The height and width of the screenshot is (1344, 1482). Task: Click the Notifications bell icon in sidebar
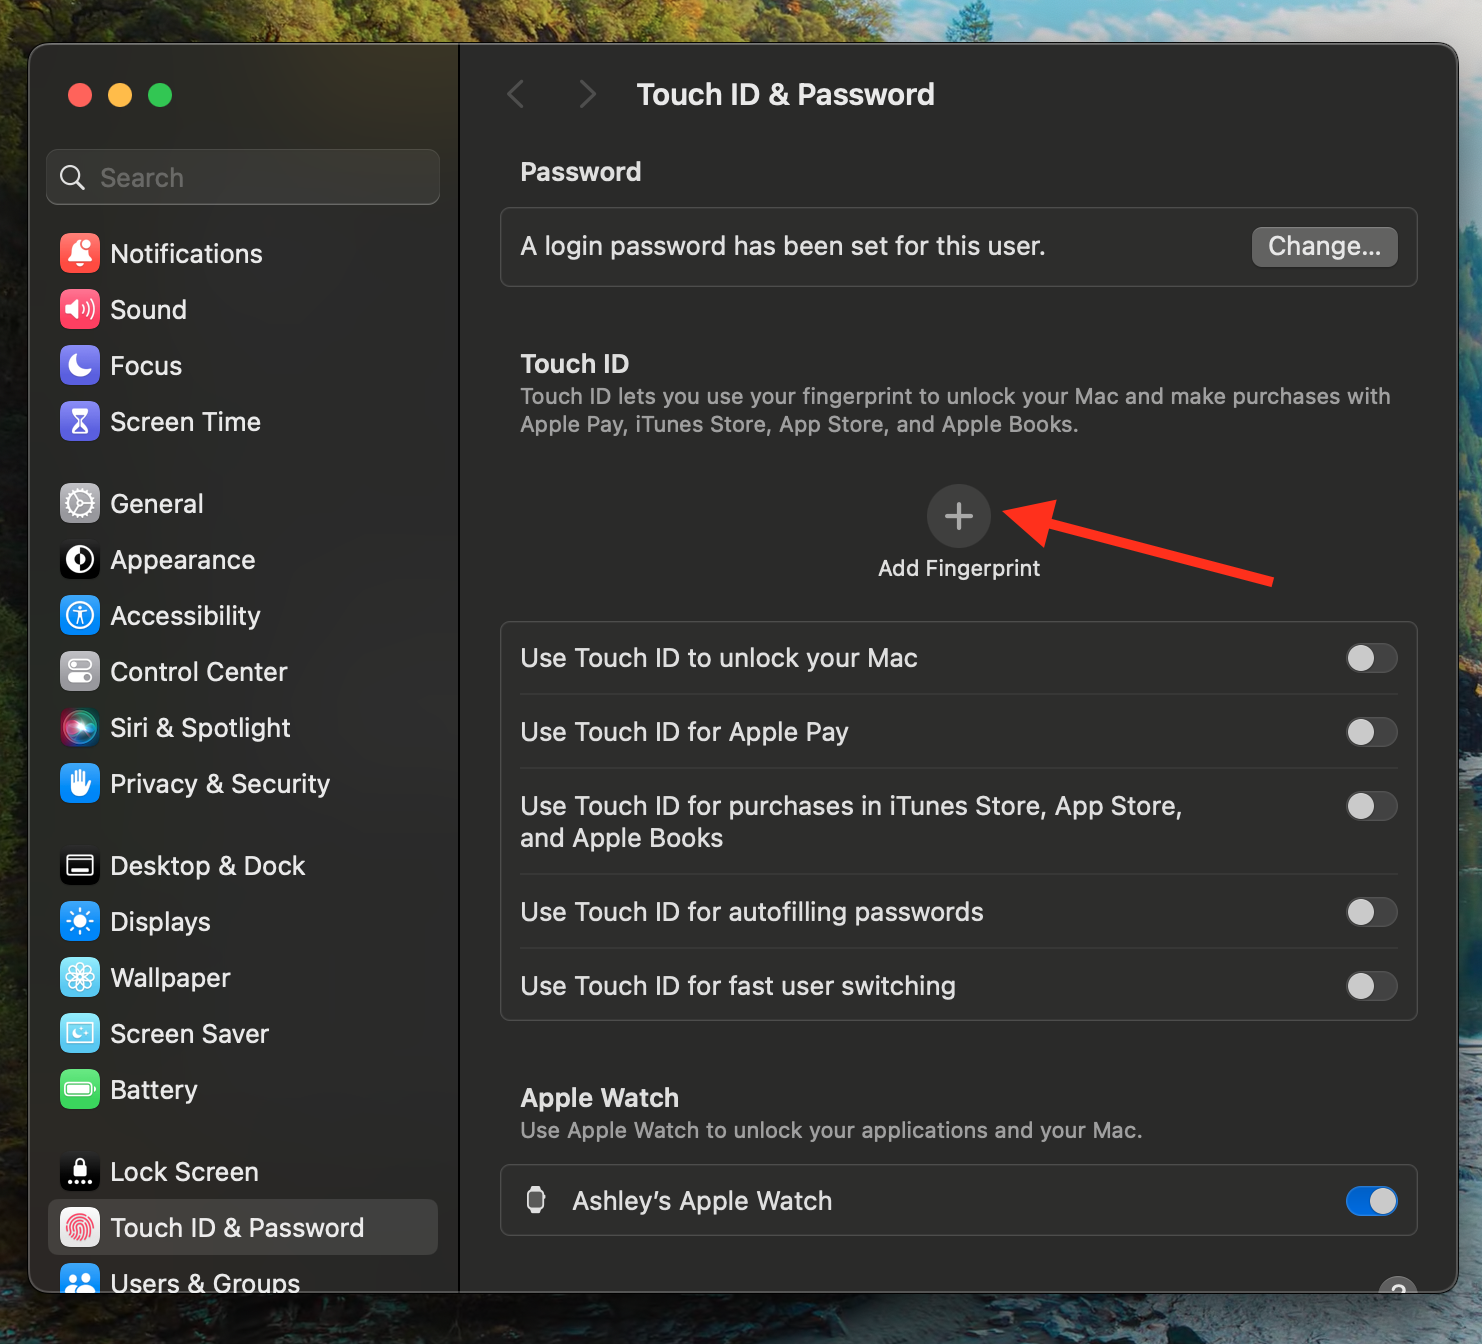point(80,254)
